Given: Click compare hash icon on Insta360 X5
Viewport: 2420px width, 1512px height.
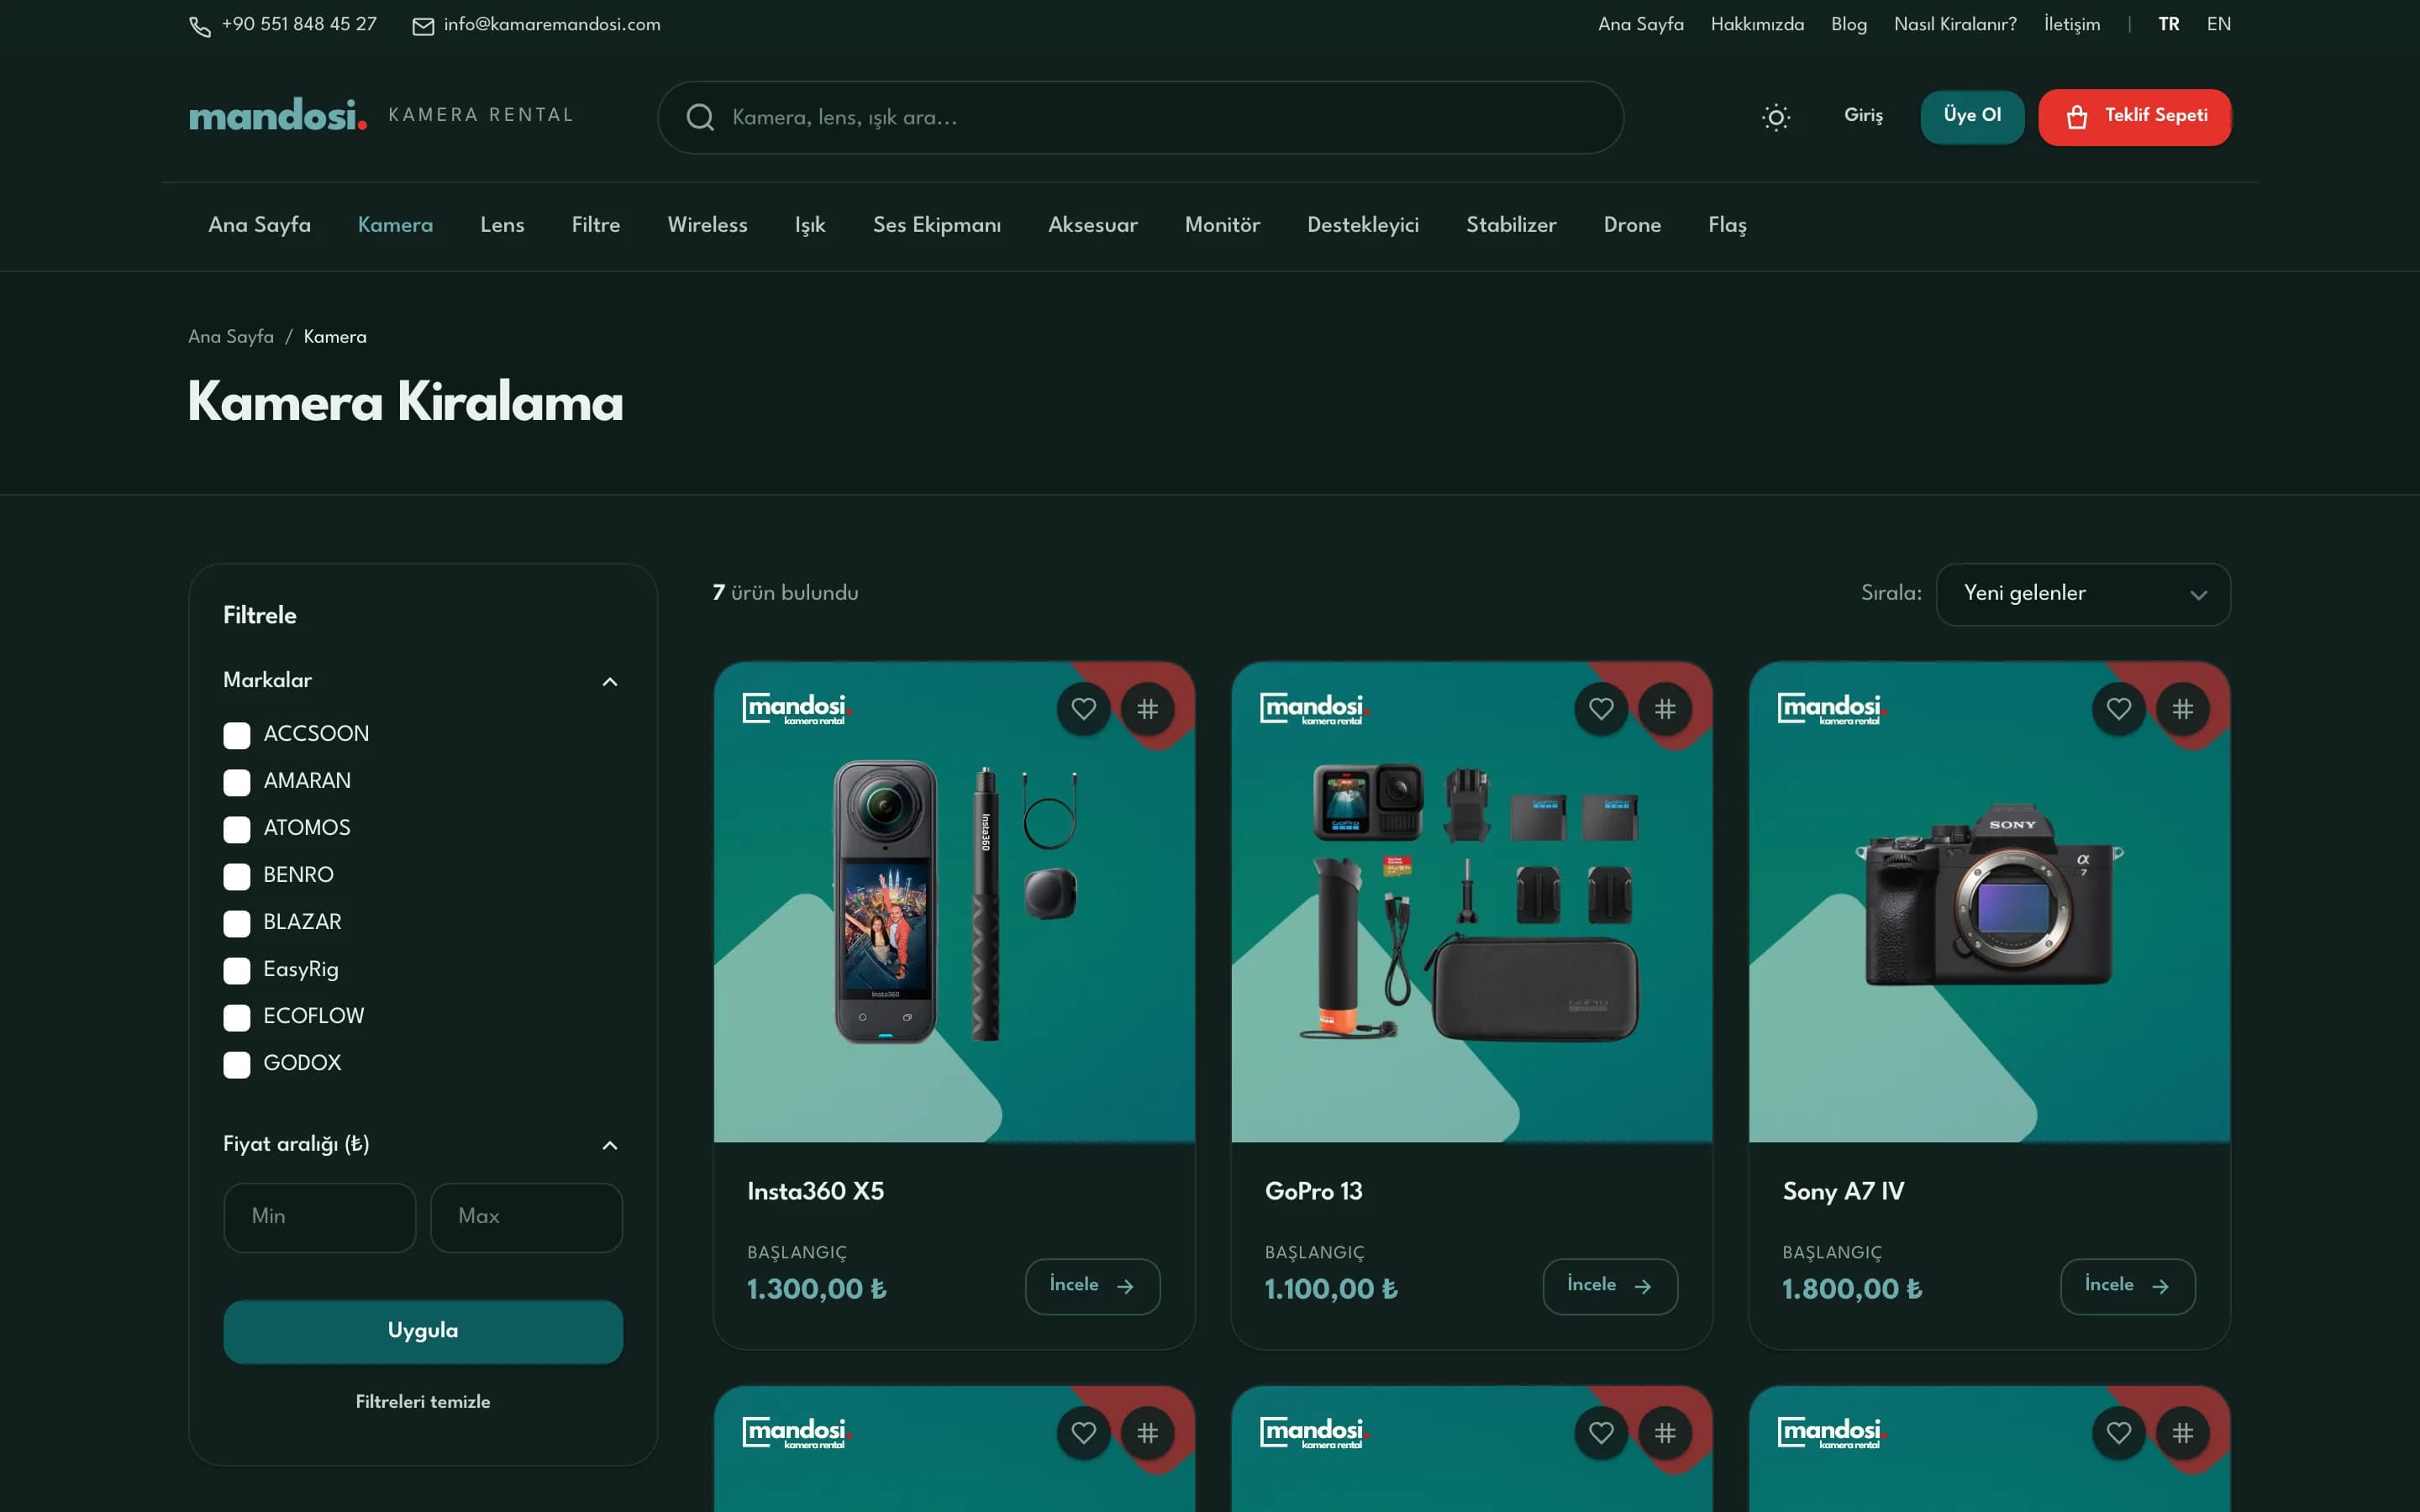Looking at the screenshot, I should pos(1147,709).
